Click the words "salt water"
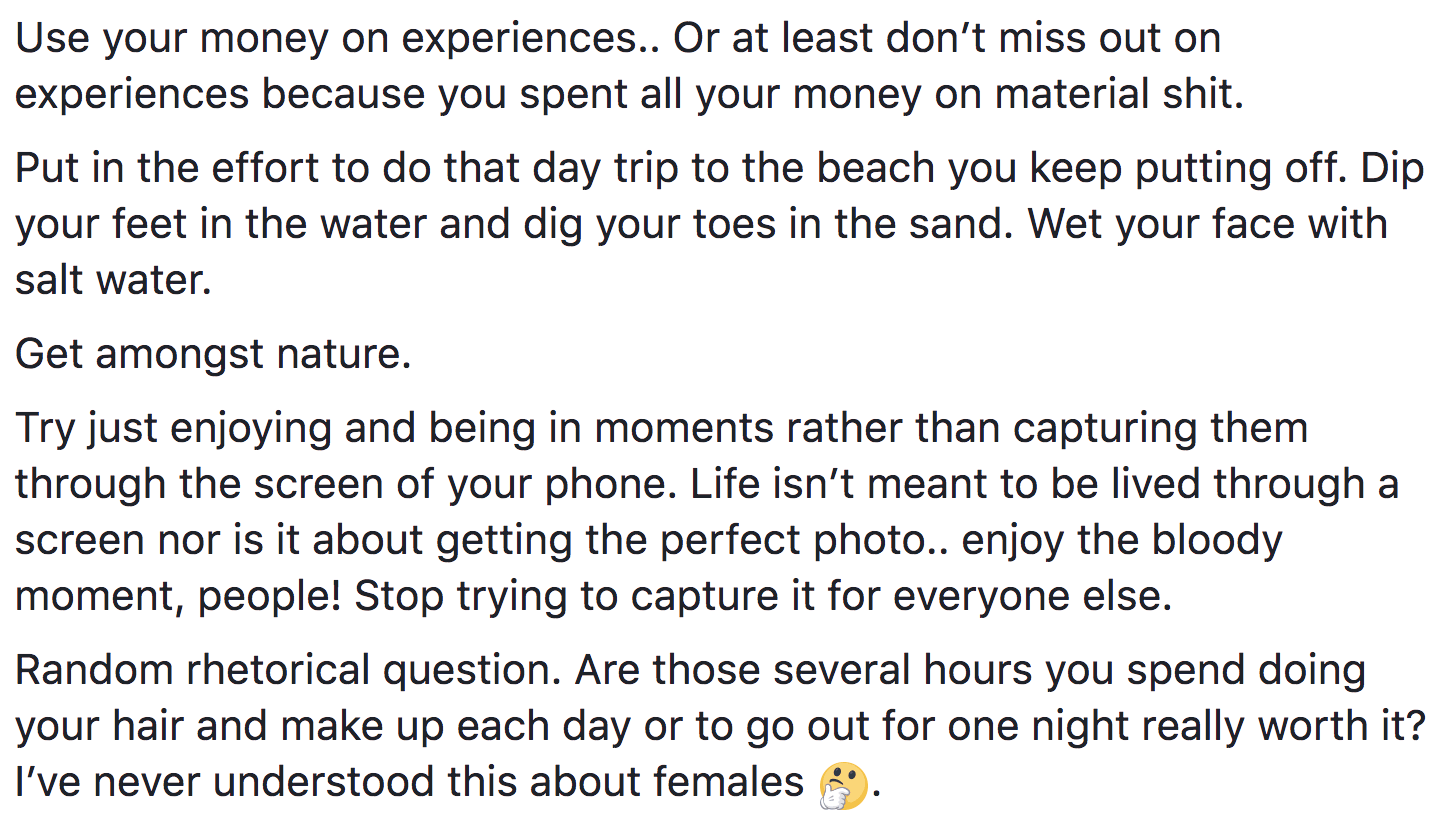Screen dimensions: 1452x826 (112, 279)
